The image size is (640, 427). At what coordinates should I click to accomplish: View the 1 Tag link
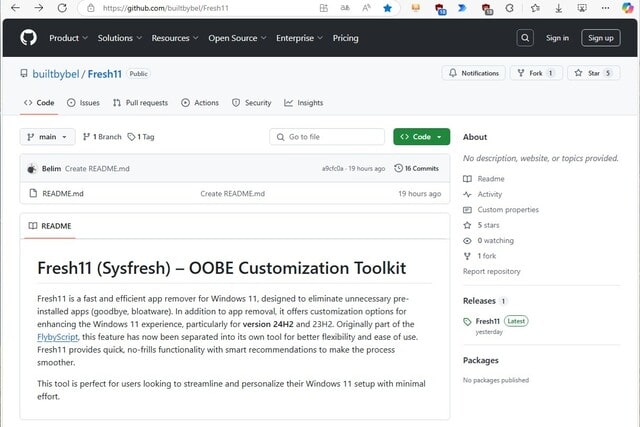tap(141, 137)
